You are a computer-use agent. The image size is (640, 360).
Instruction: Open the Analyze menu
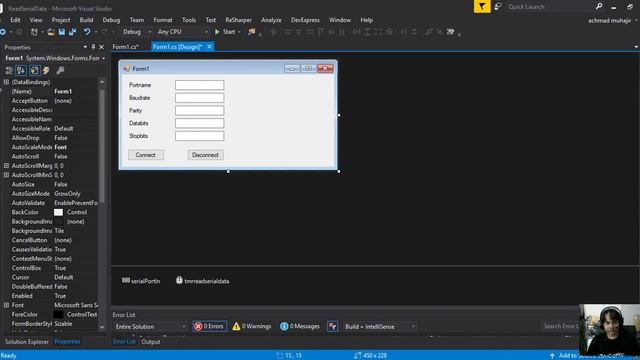271,20
